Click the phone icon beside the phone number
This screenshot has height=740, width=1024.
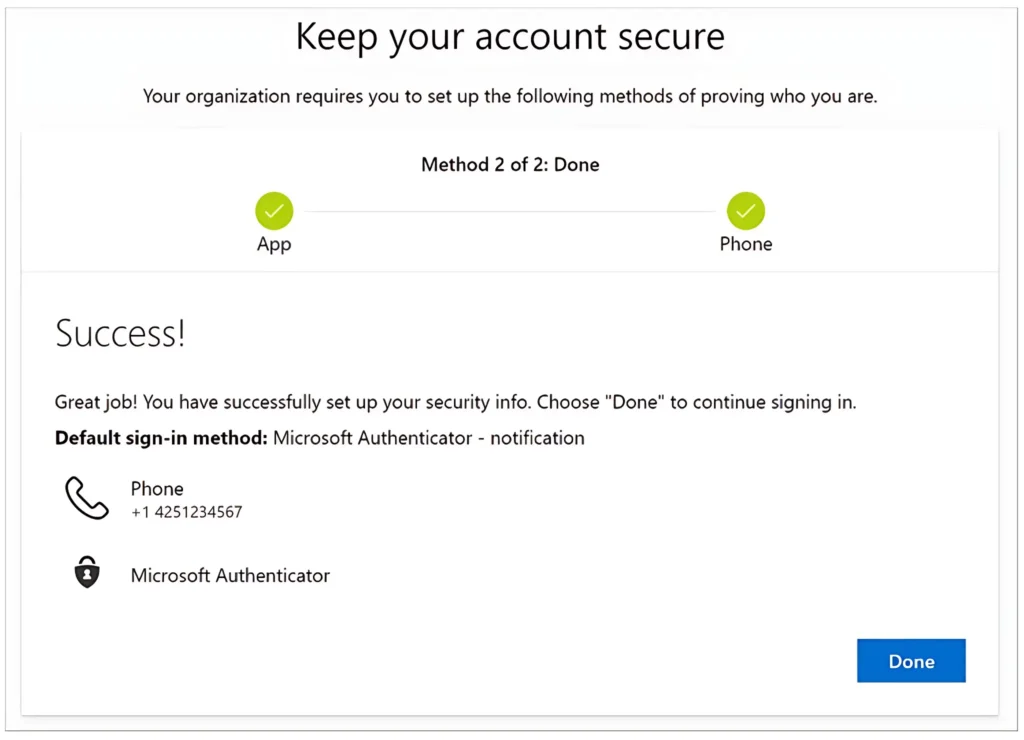click(87, 498)
